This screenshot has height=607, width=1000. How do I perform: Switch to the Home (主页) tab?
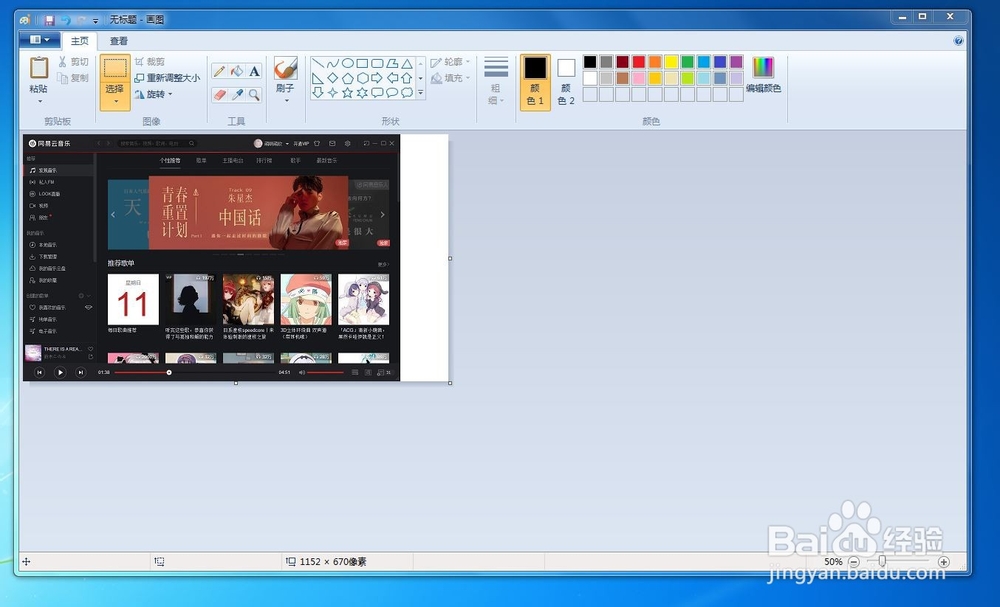(80, 41)
